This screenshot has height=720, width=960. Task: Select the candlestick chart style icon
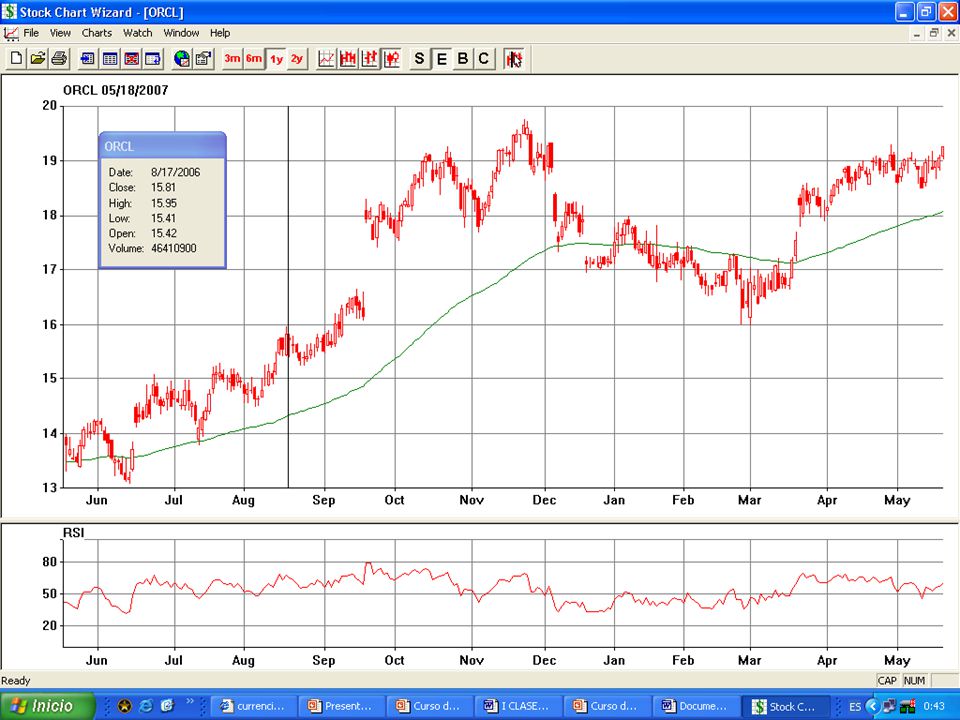coord(391,59)
